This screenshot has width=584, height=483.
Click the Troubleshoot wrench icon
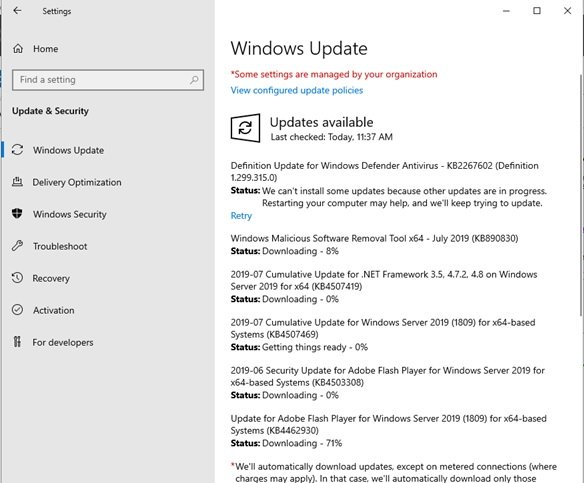tap(18, 246)
